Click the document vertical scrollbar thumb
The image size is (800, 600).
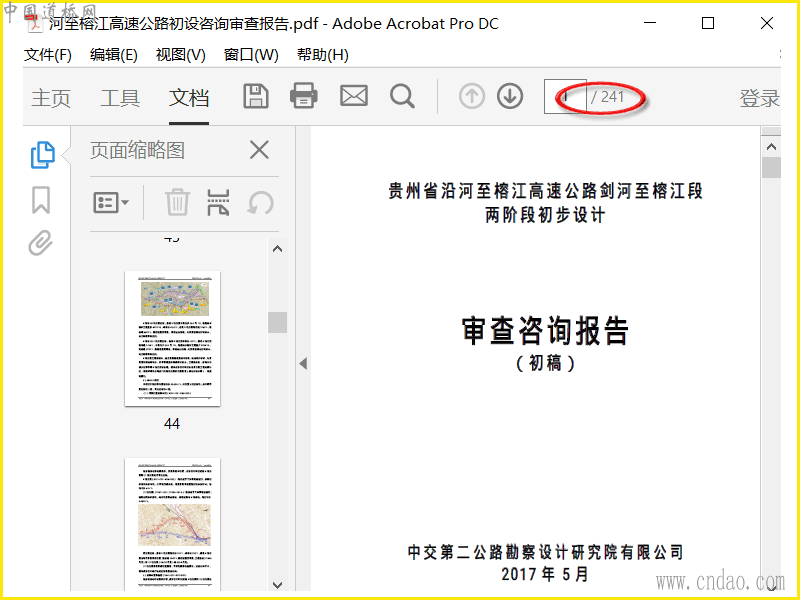coord(771,167)
